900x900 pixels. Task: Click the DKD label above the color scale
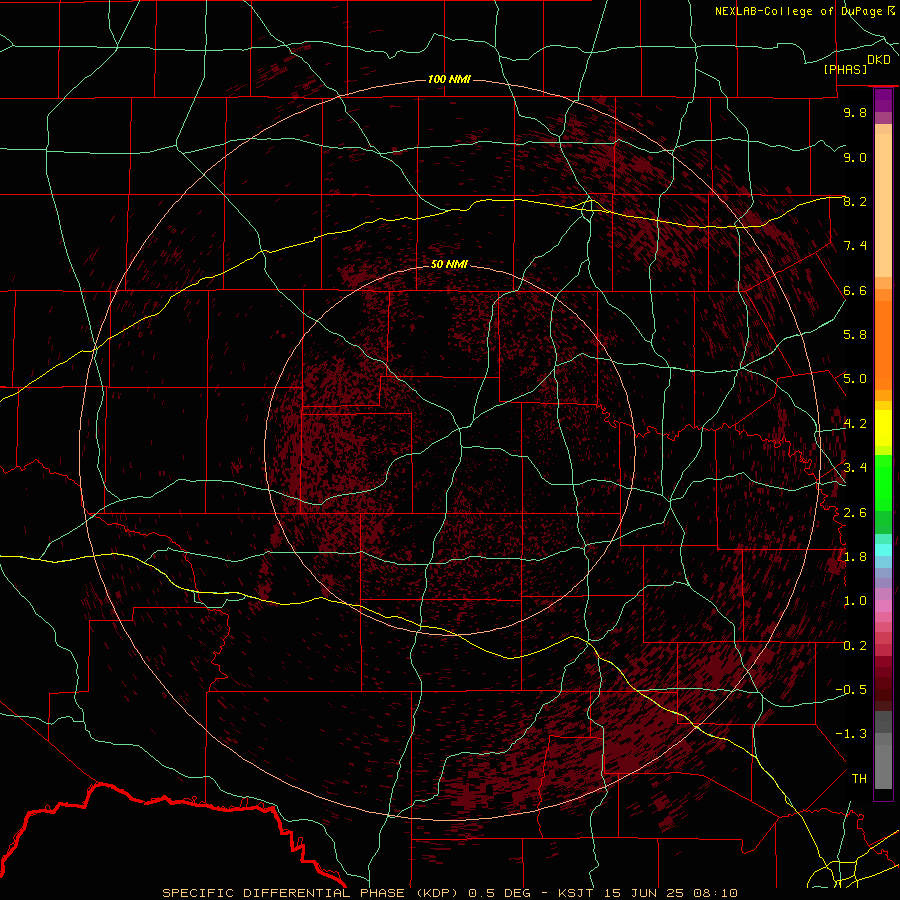(x=879, y=60)
